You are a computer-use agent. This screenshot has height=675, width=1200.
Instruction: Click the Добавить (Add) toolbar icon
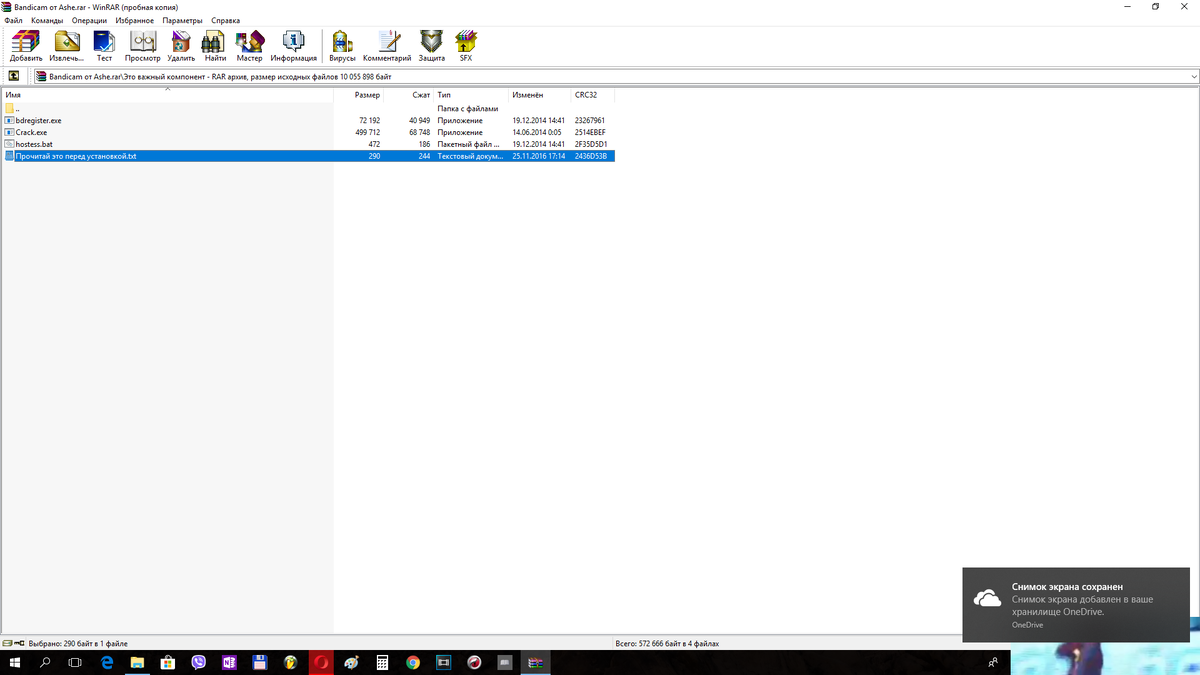26,42
